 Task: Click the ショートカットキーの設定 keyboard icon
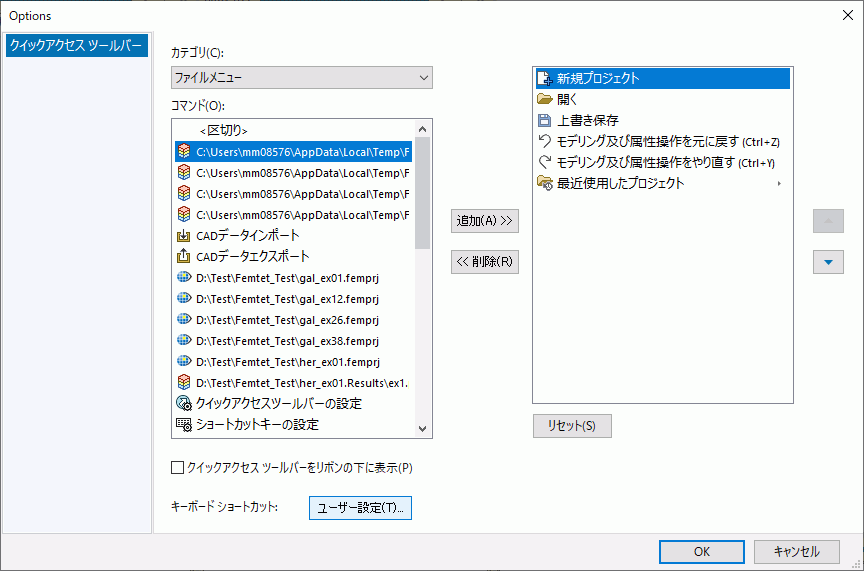coord(183,425)
